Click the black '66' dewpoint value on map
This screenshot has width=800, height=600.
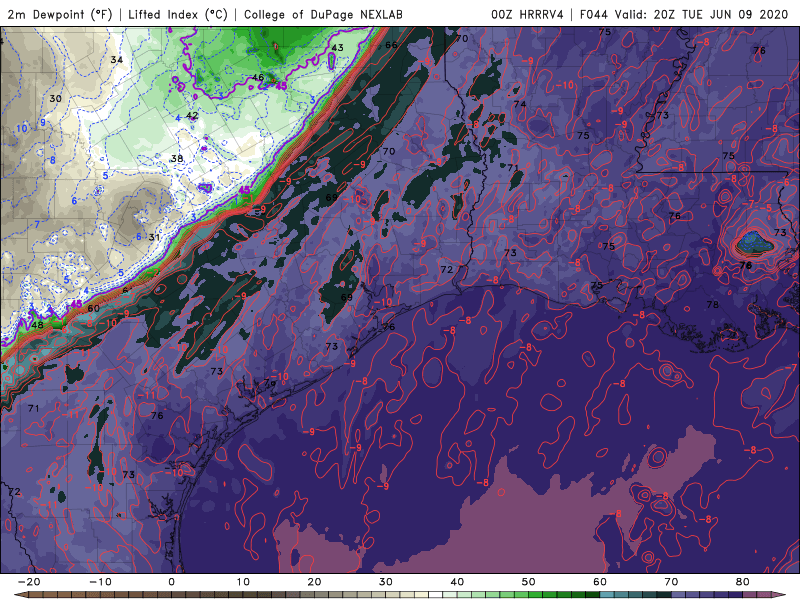[x=391, y=45]
